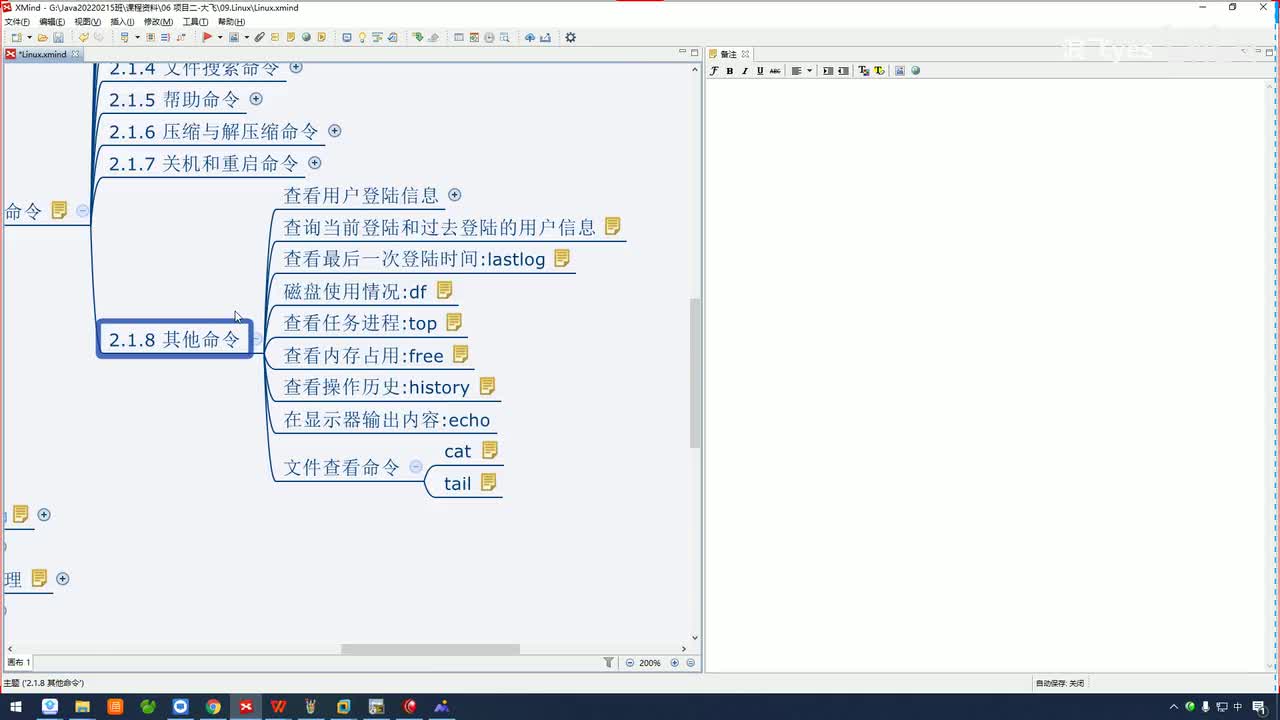Image resolution: width=1280 pixels, height=720 pixels.
Task: Select the 查看最后一次登陆时间:lastlog topic
Action: [414, 259]
